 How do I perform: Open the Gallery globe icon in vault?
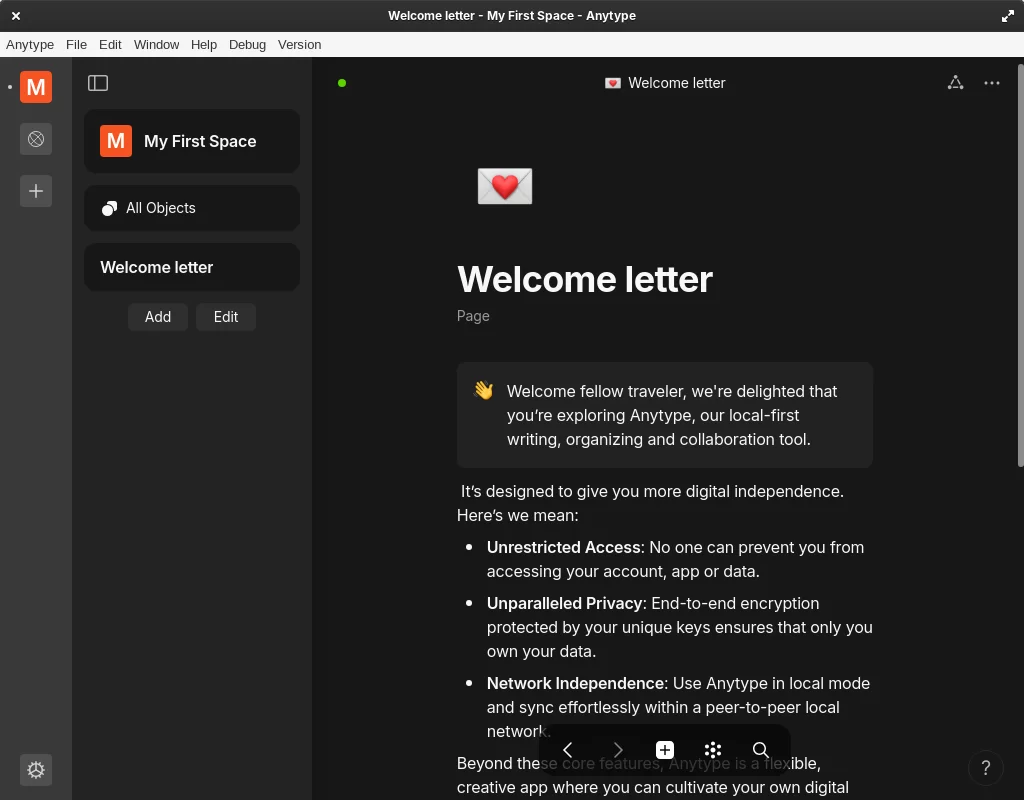36,139
